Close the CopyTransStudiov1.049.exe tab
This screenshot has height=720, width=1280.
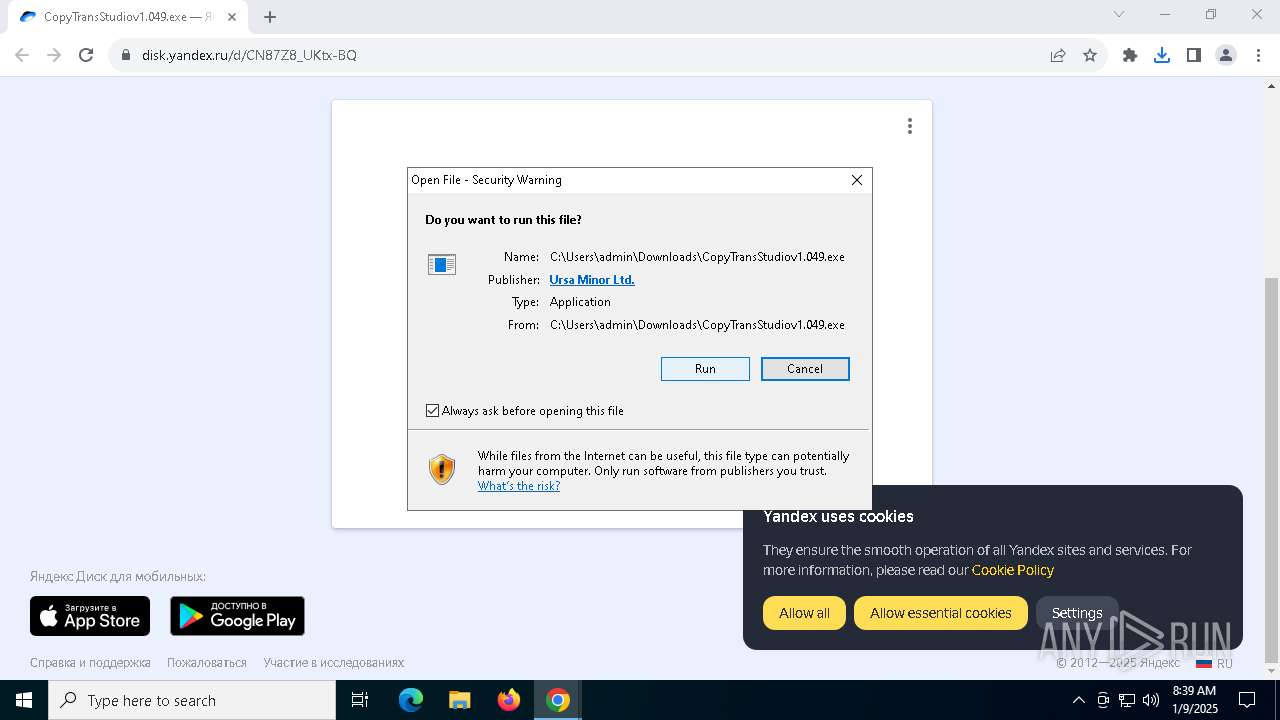232,17
